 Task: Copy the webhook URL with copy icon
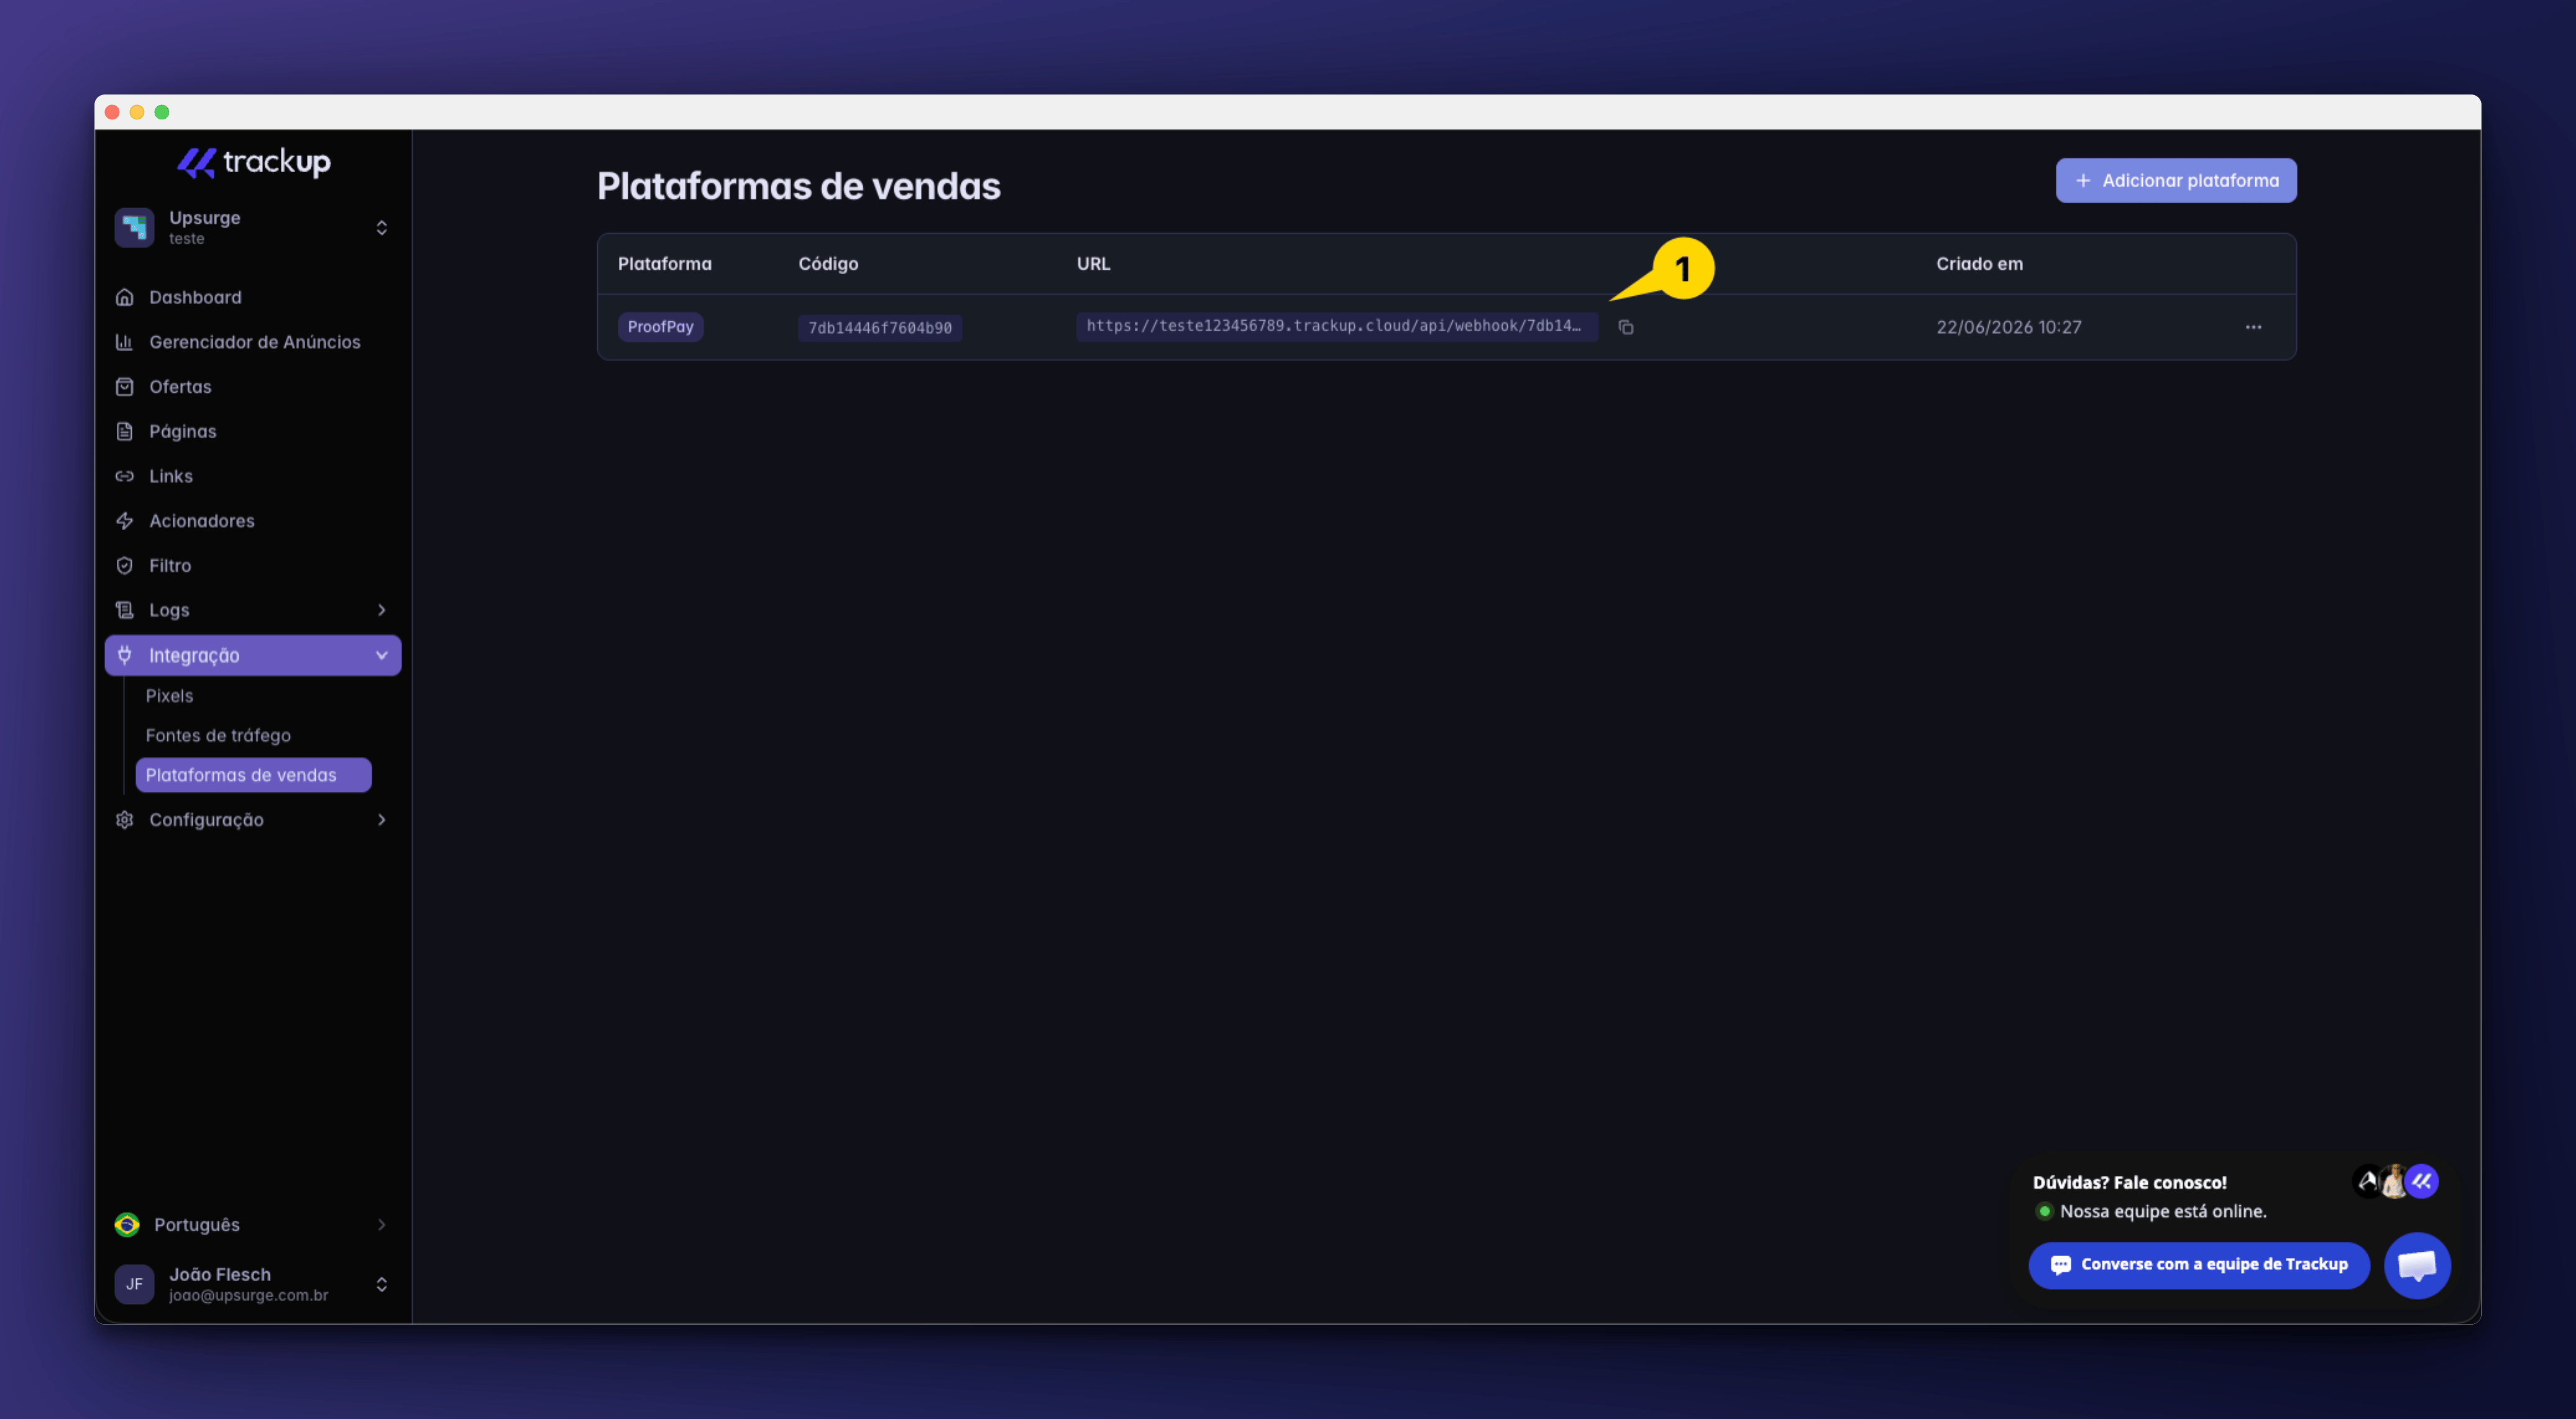tap(1626, 327)
